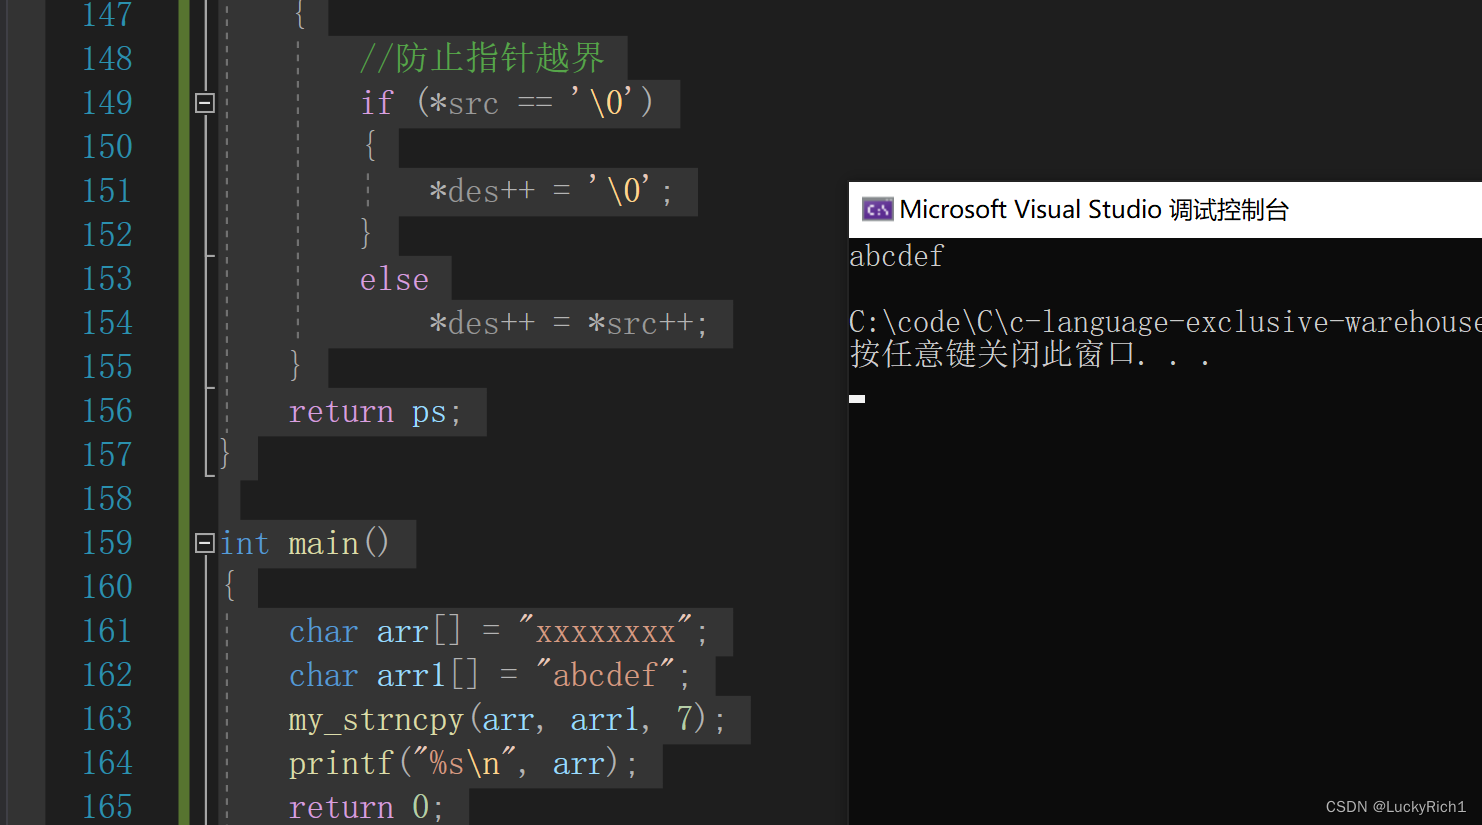Click line number 153
1482x825 pixels.
107,279
